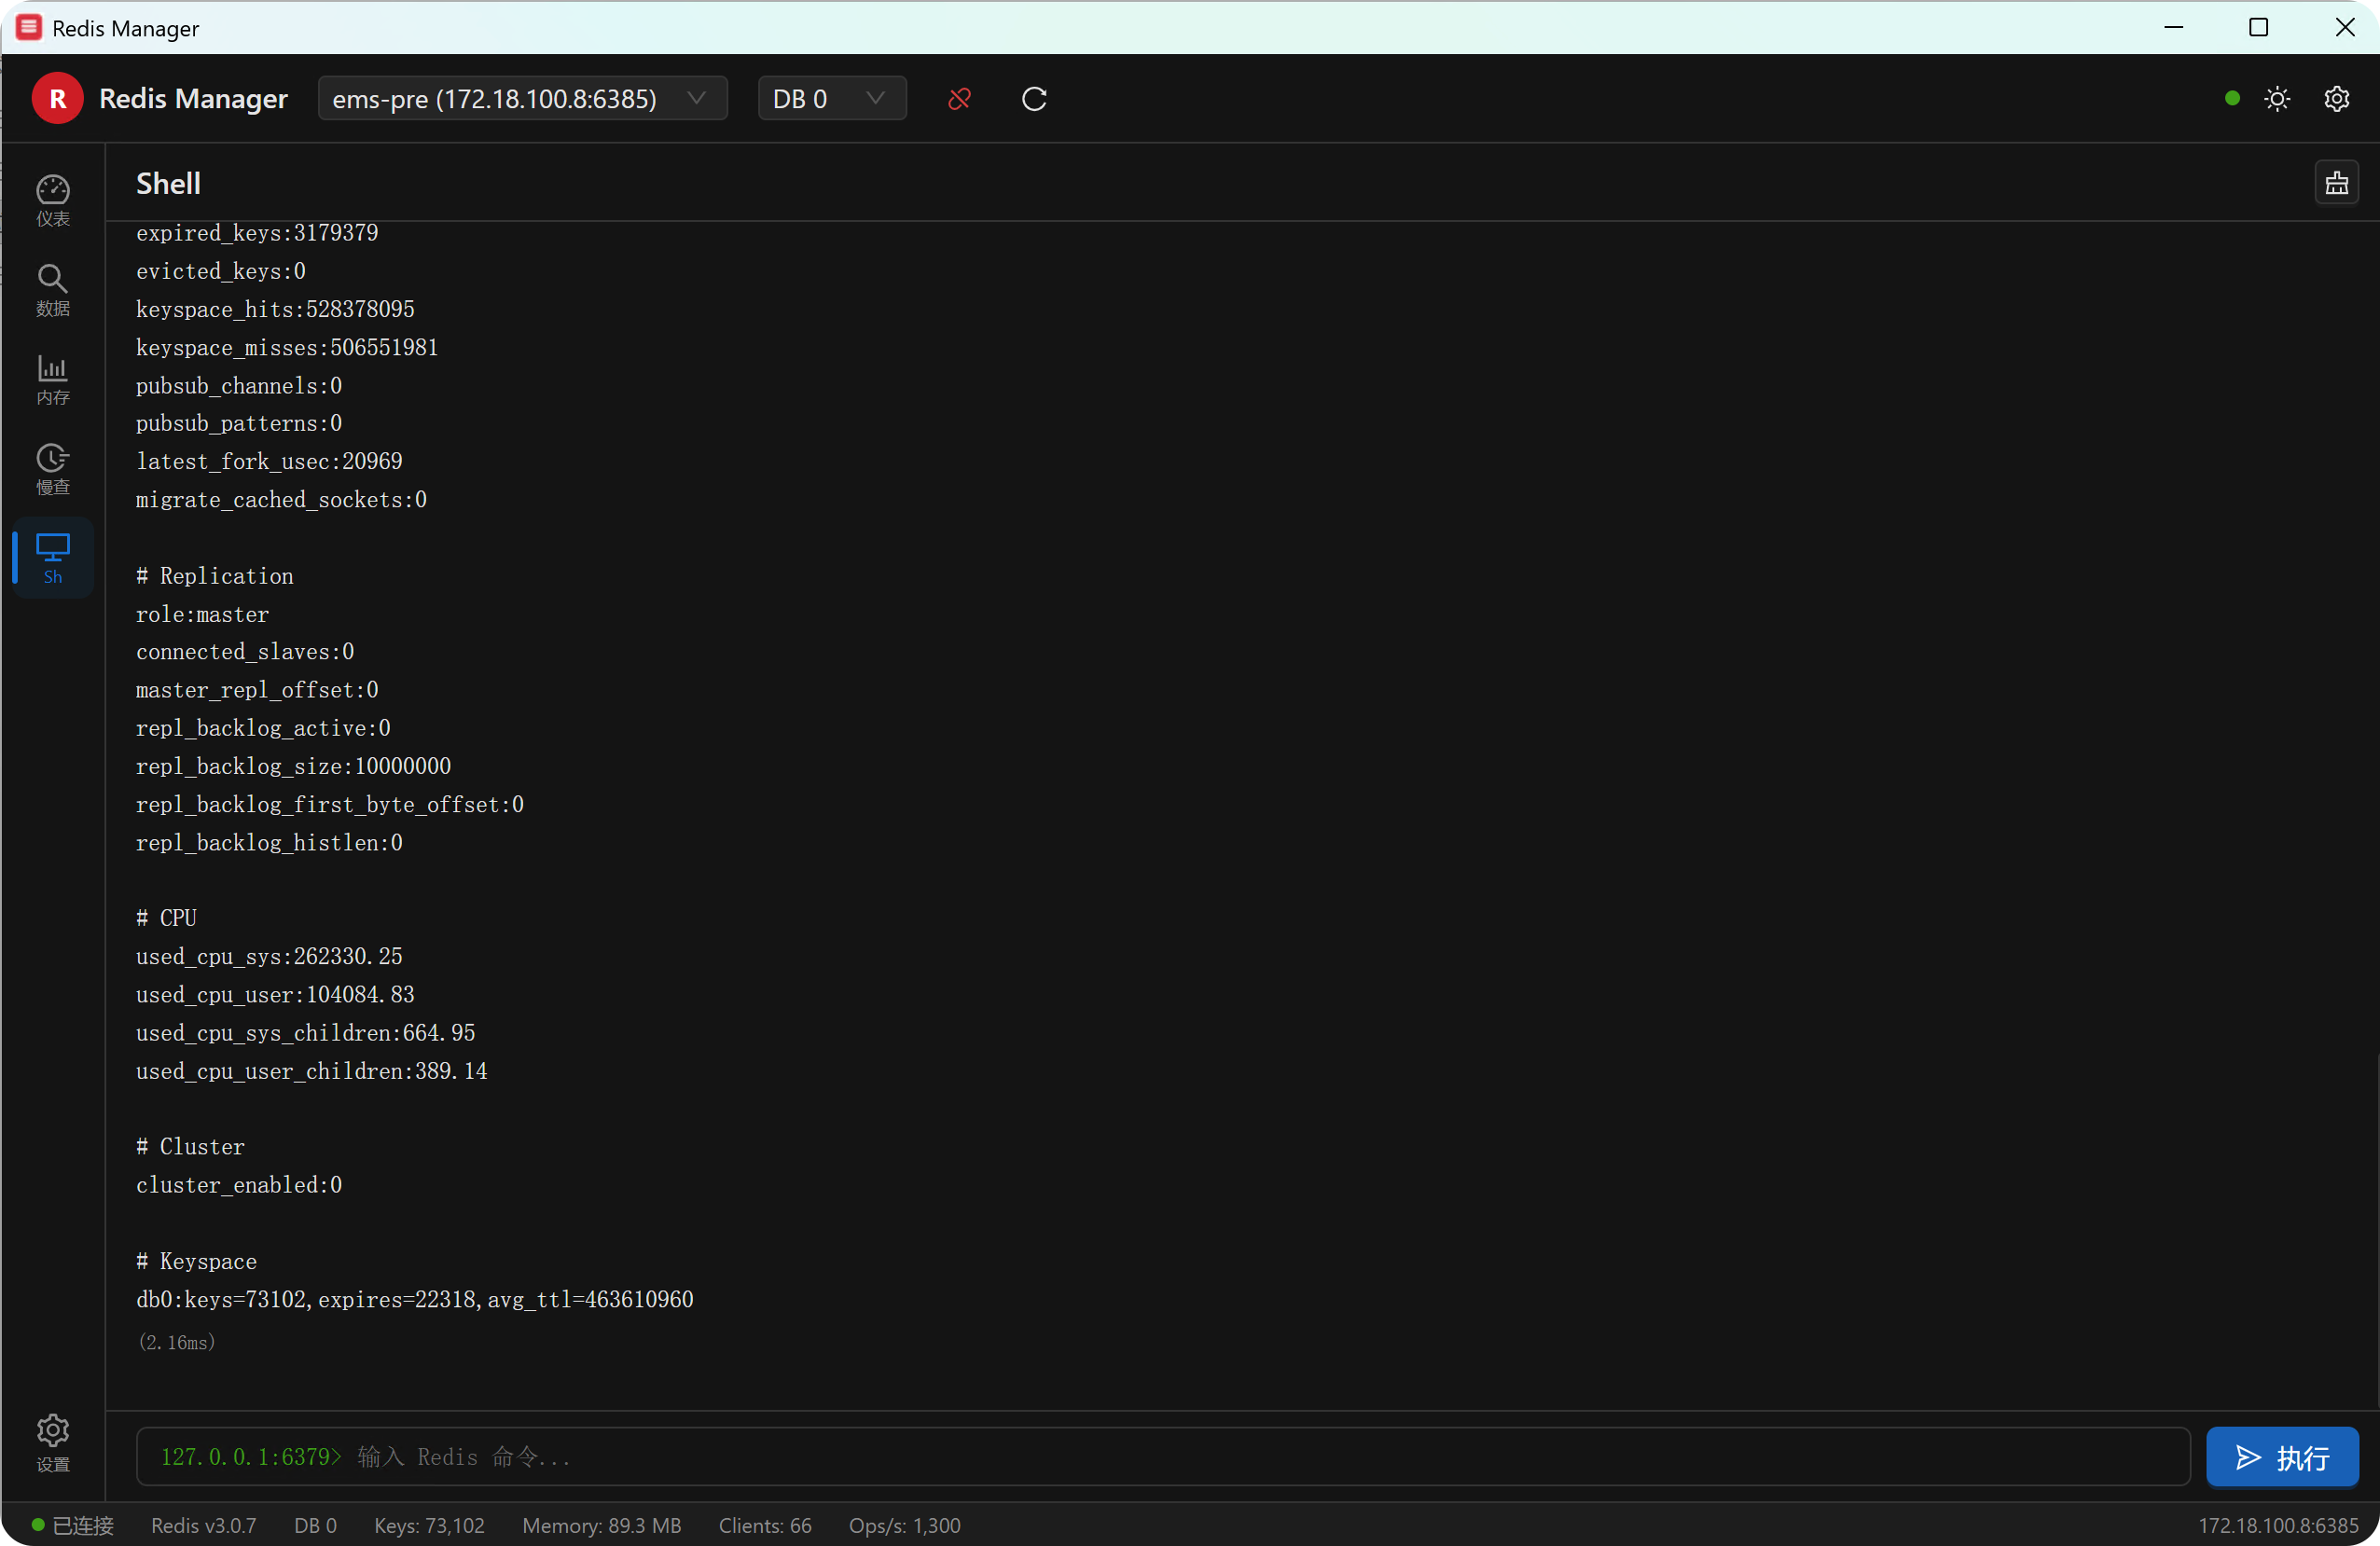The image size is (2380, 1546).
Task: Open the 数据 data browser sidebar tab
Action: [x=53, y=291]
